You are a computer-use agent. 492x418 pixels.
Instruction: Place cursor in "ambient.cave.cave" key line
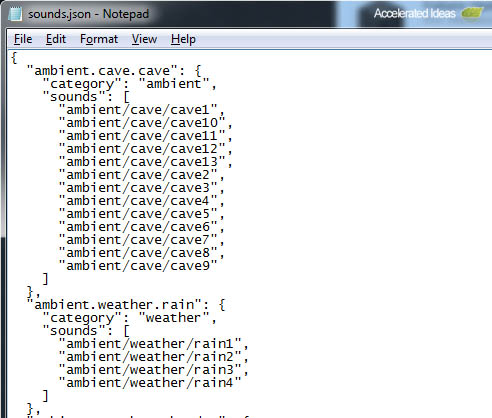click(114, 71)
